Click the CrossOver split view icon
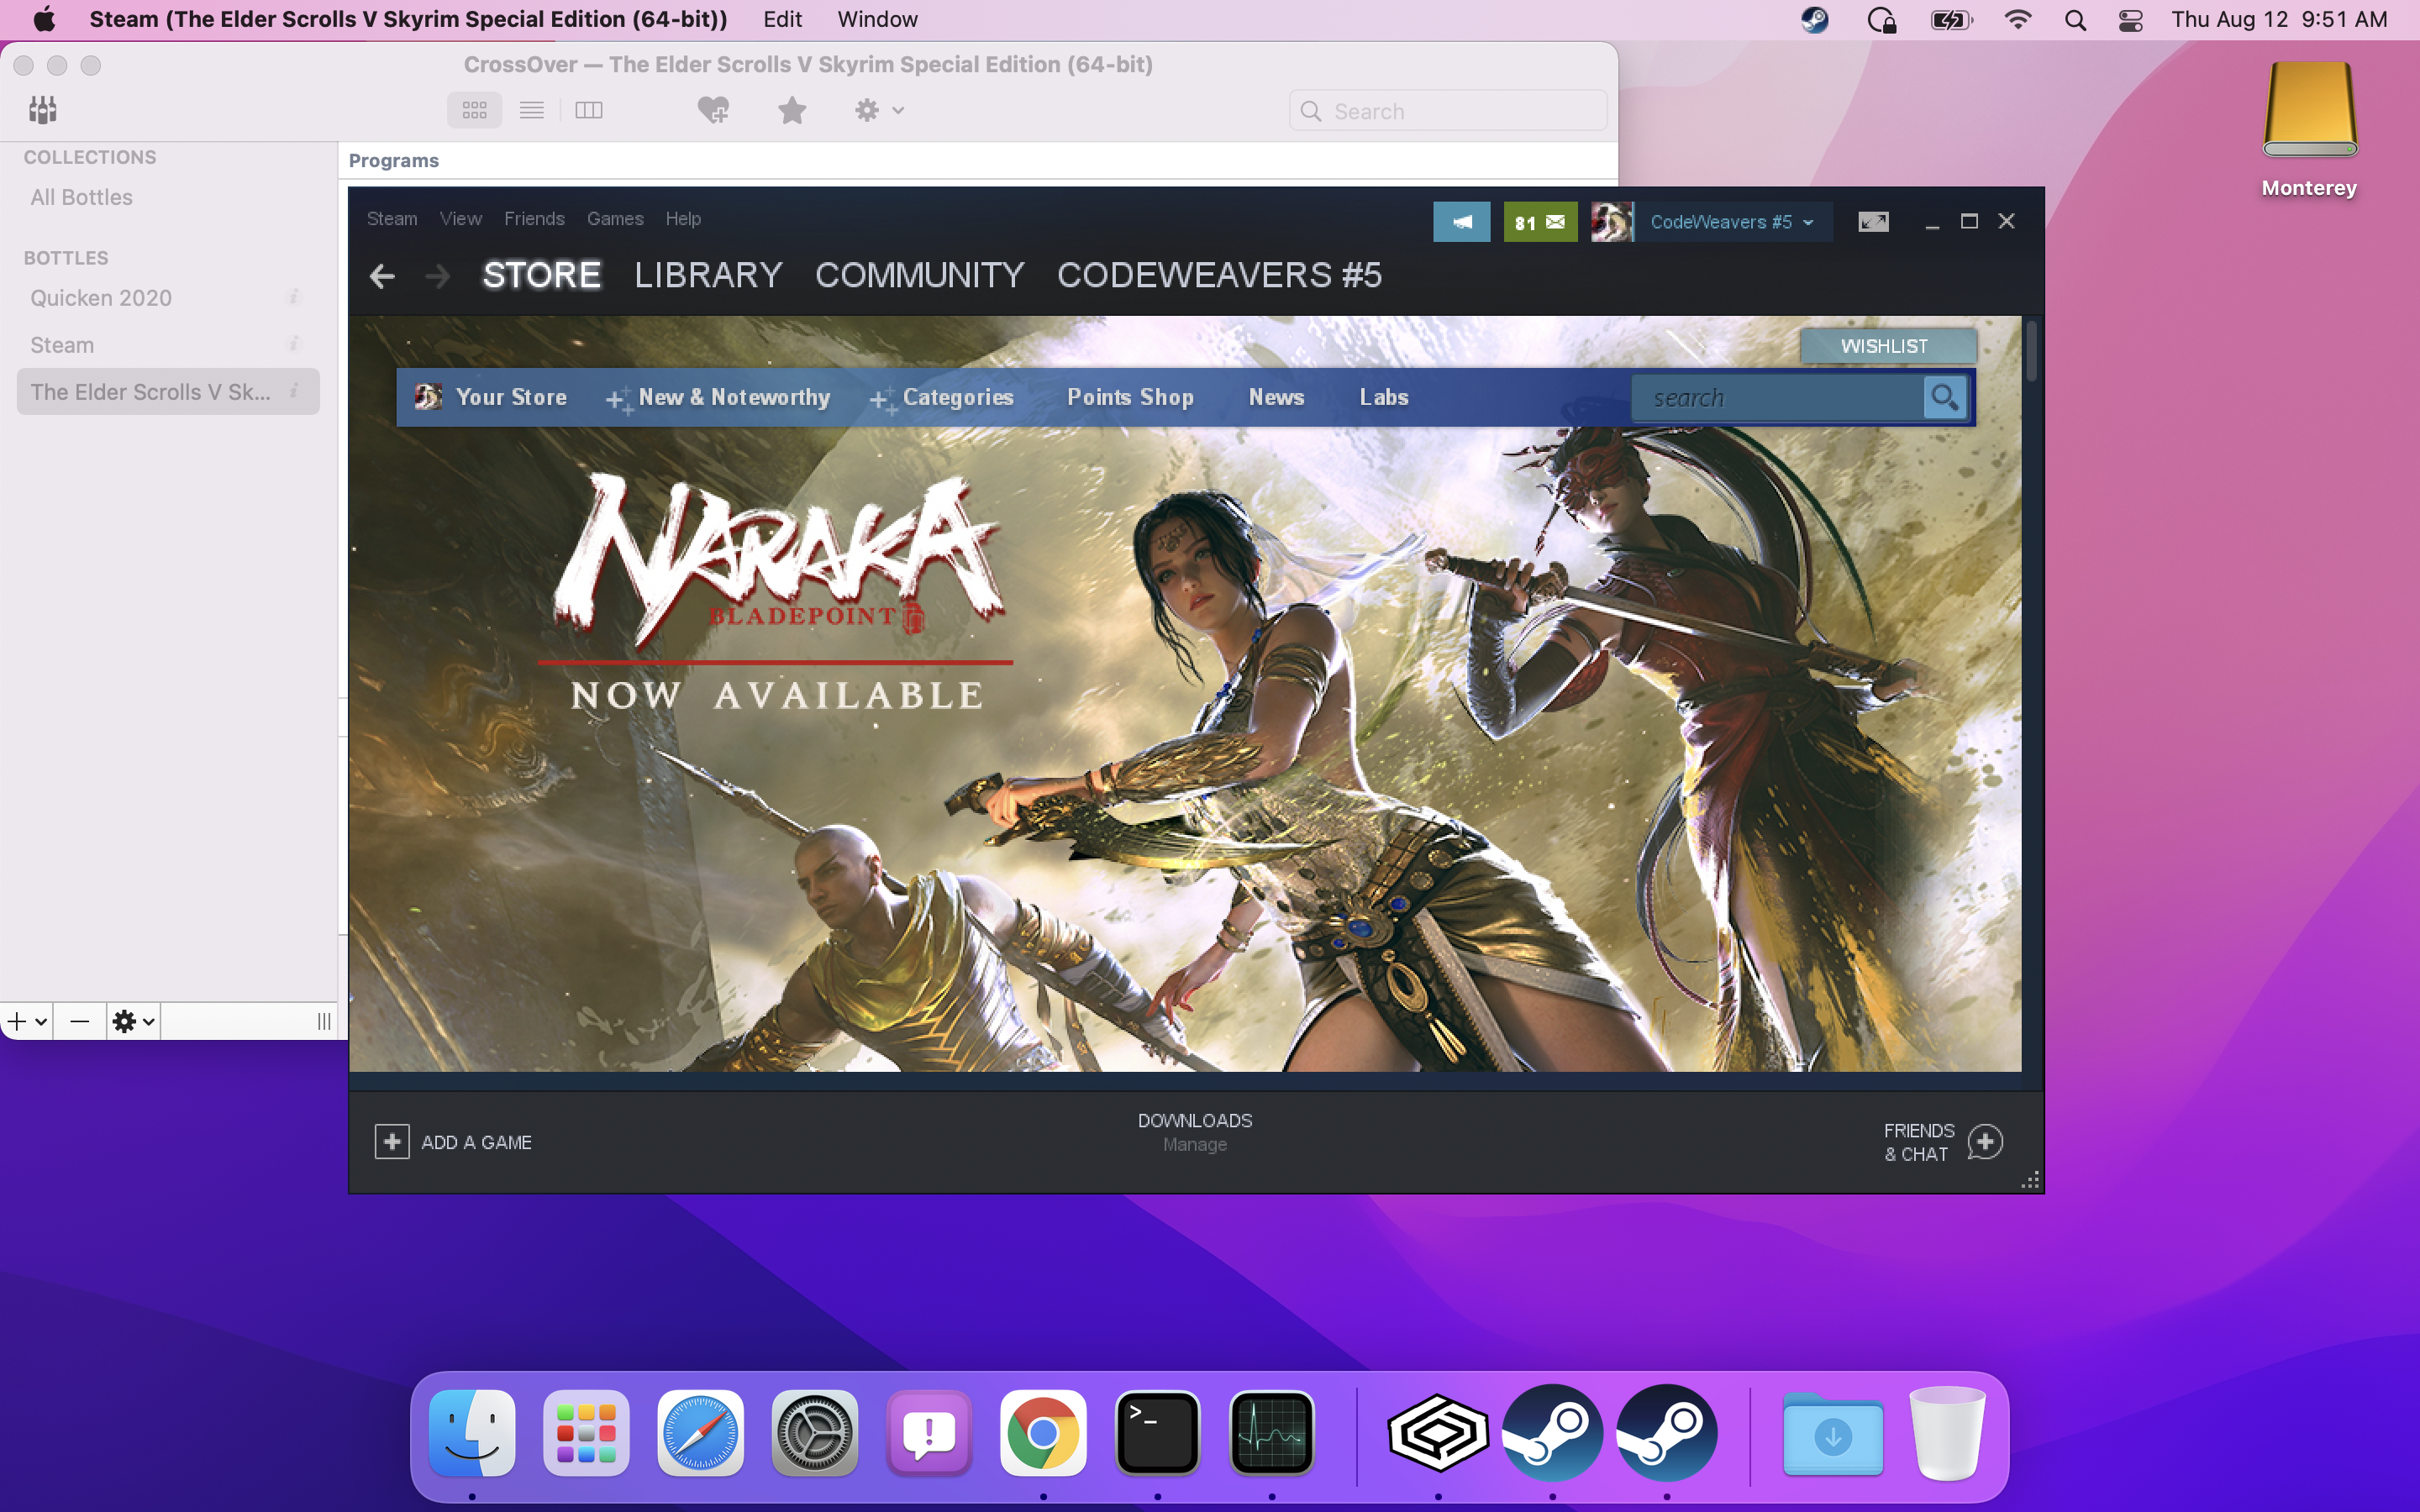This screenshot has width=2420, height=1512. [589, 110]
